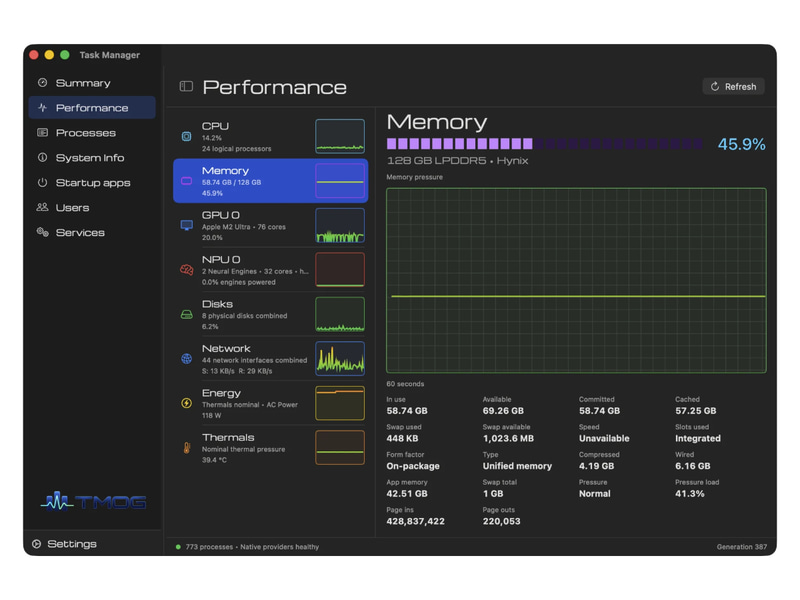Click the Disks drive icon
The width and height of the screenshot is (800, 600).
[187, 314]
